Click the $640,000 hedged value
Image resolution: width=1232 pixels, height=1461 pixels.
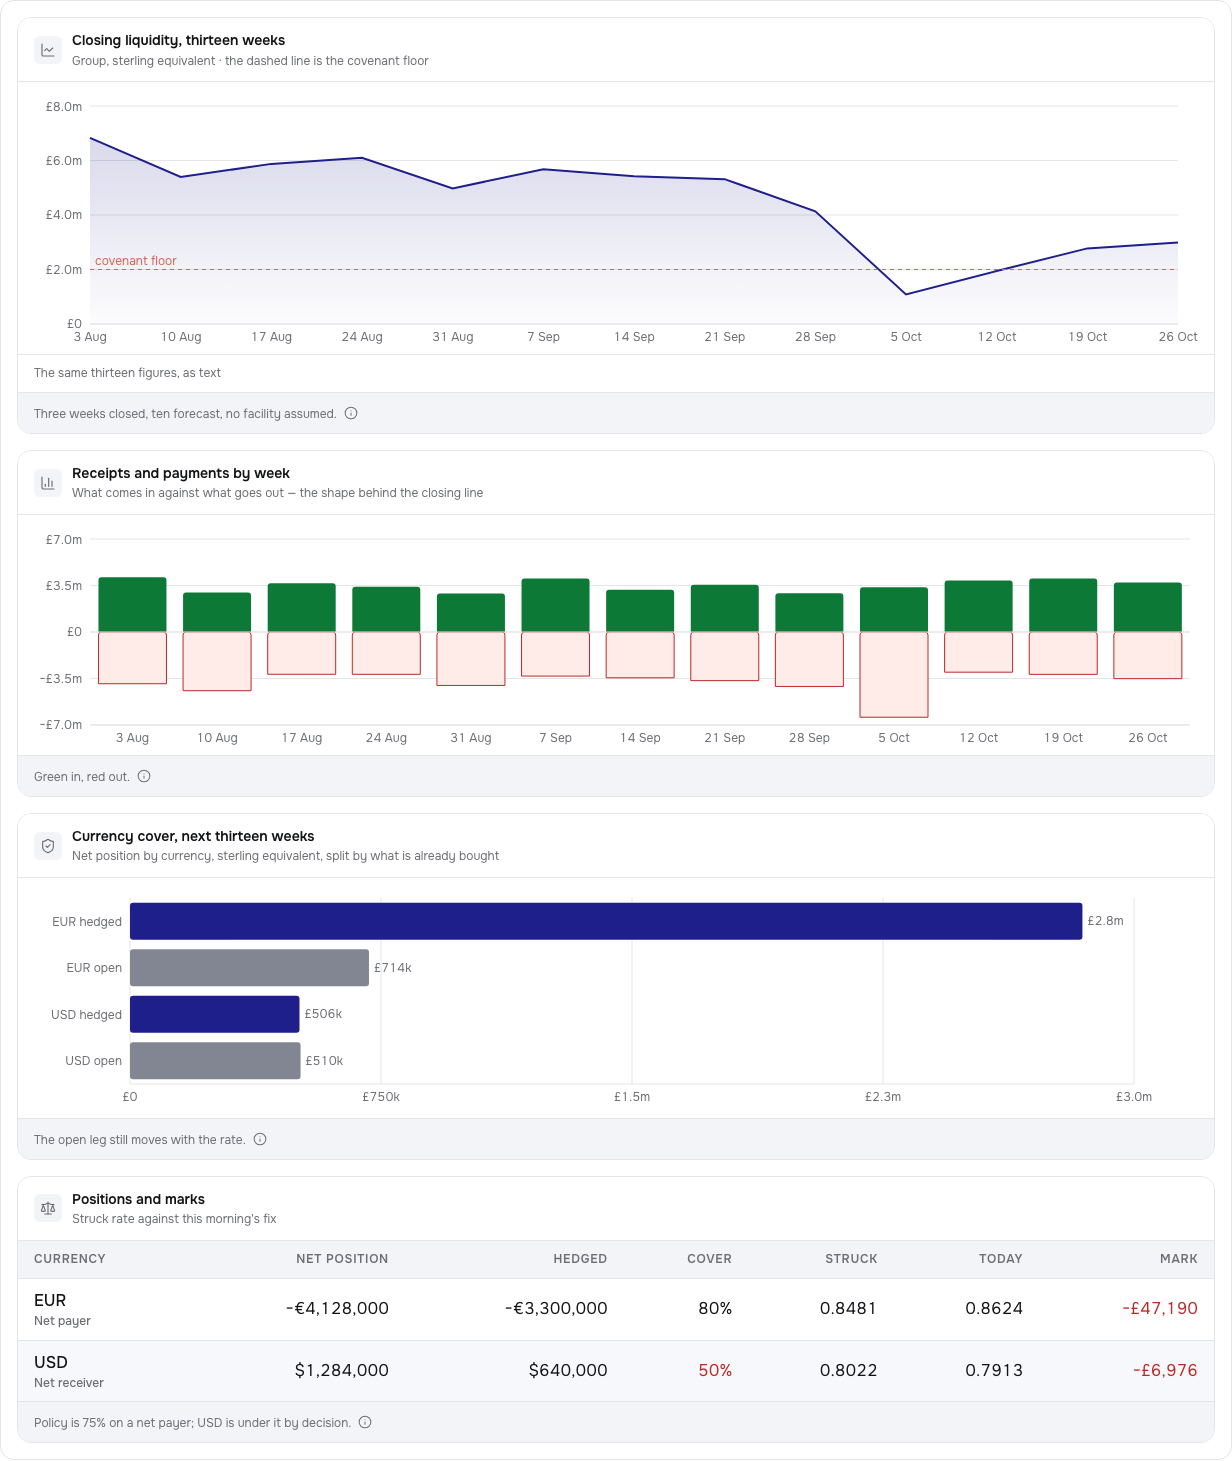pos(568,1370)
